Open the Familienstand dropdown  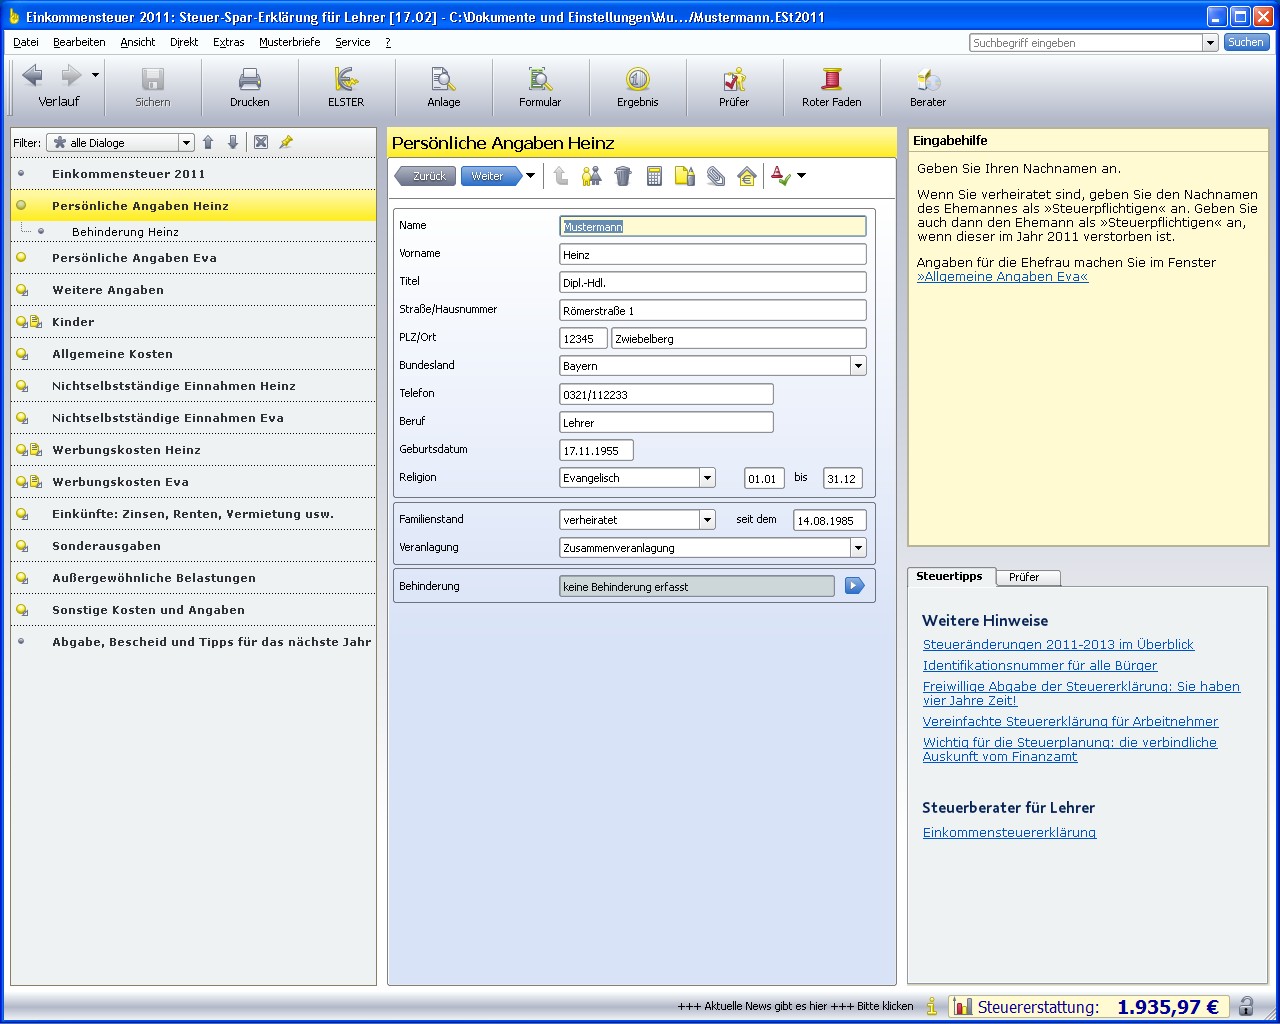click(x=707, y=520)
